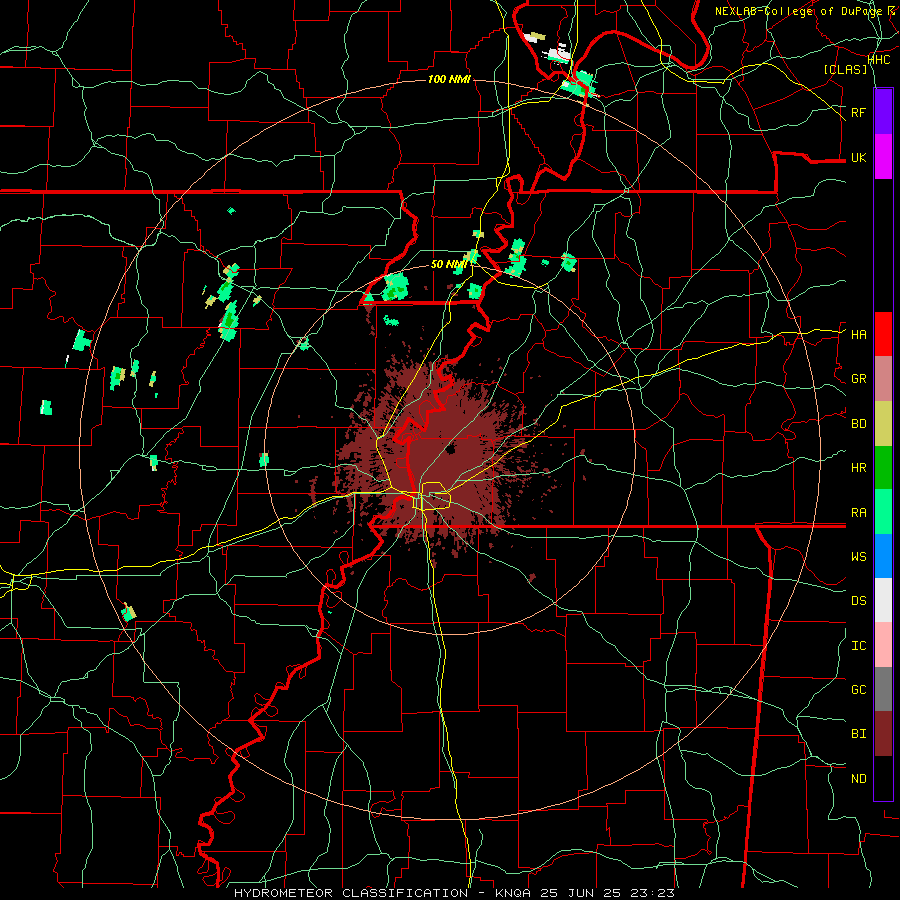This screenshot has height=900, width=900.
Task: Click the magenta UK legend color swatch
Action: (x=883, y=157)
